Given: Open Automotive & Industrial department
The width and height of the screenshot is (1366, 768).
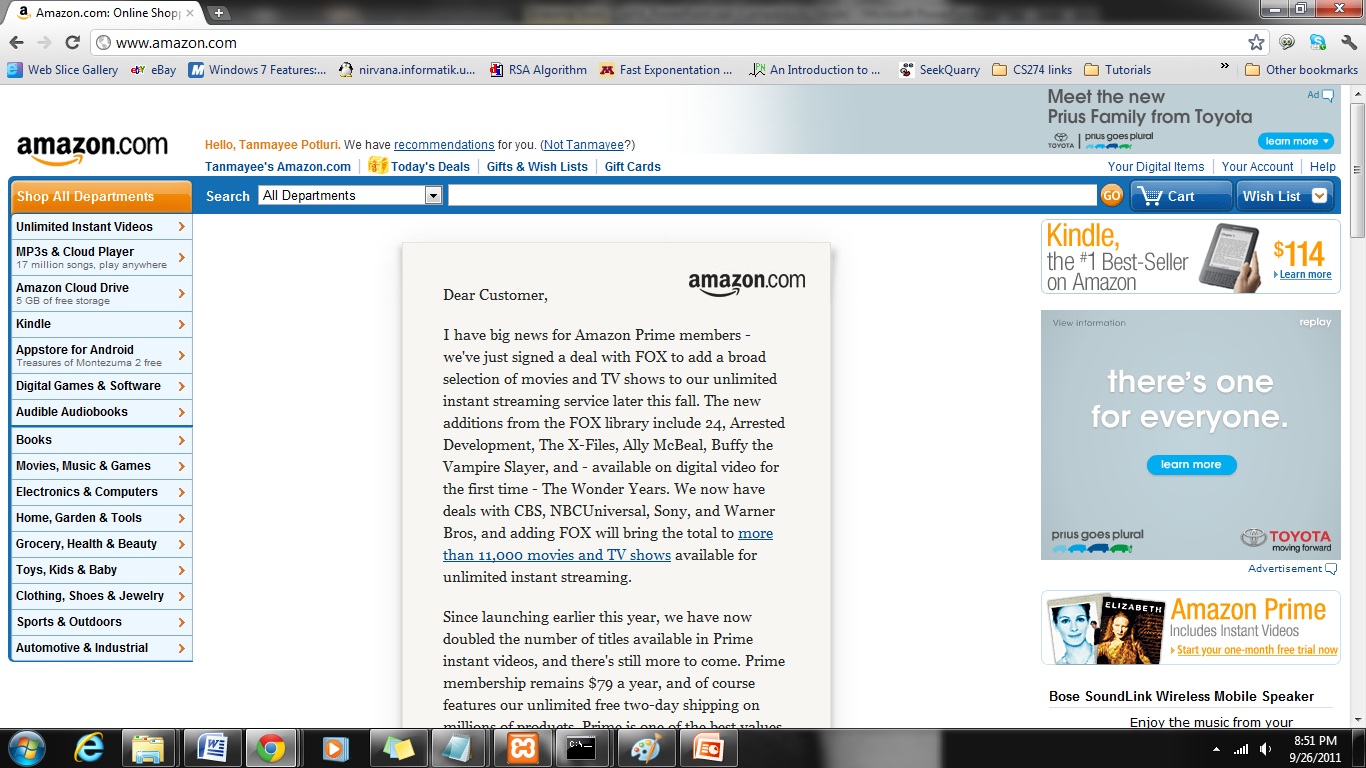Looking at the screenshot, I should 101,648.
